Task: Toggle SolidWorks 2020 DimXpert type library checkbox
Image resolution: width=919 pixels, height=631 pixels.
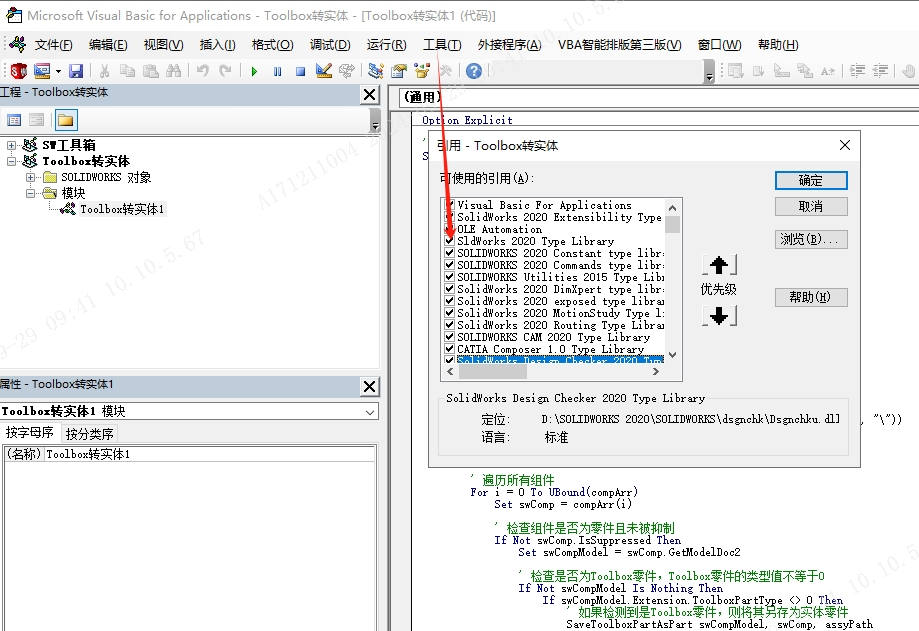Action: pyautogui.click(x=450, y=289)
